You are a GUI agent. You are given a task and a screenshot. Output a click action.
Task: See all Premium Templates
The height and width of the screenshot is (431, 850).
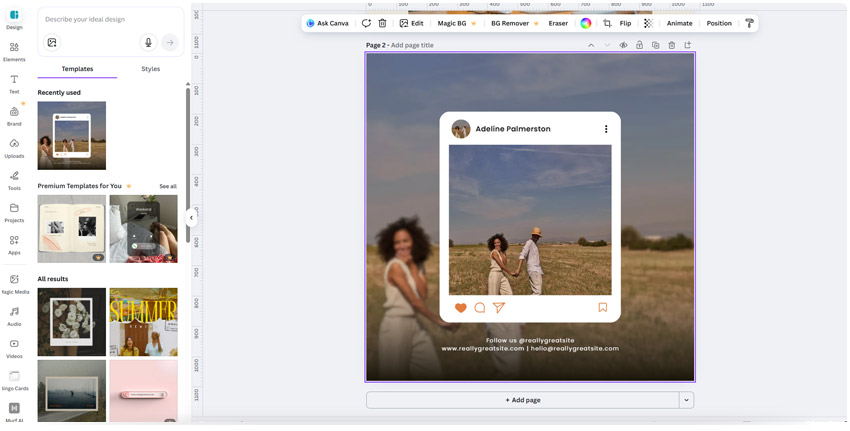tap(168, 186)
